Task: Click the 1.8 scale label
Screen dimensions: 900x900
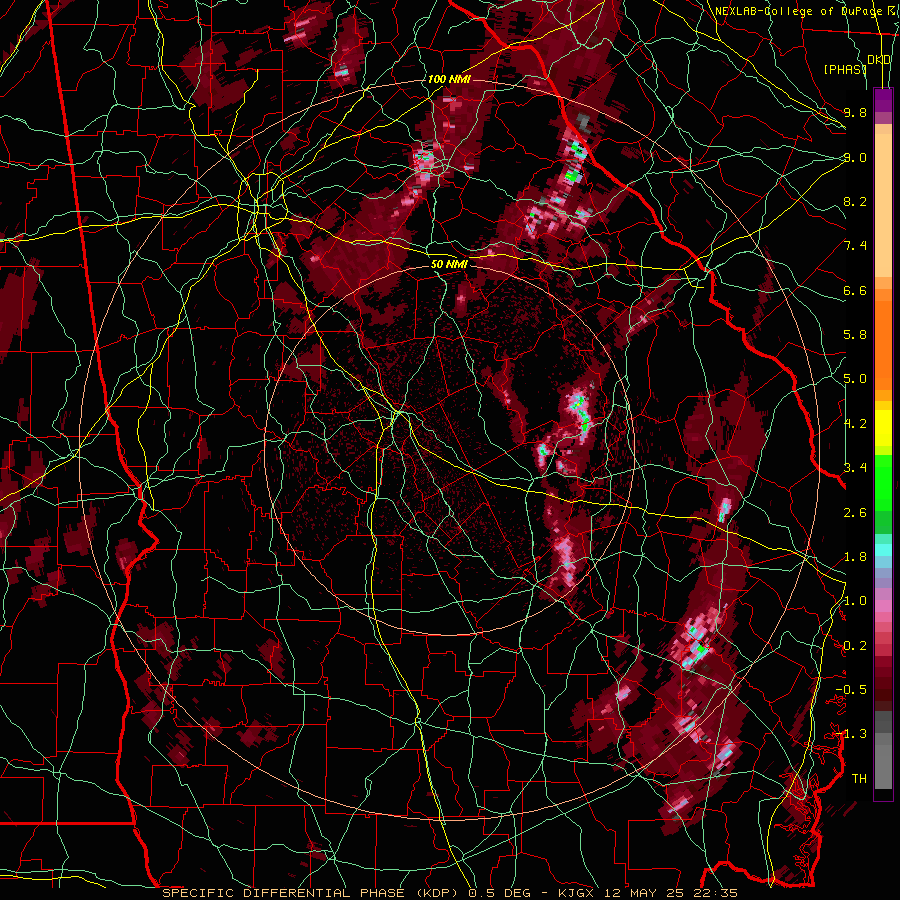Action: [855, 557]
